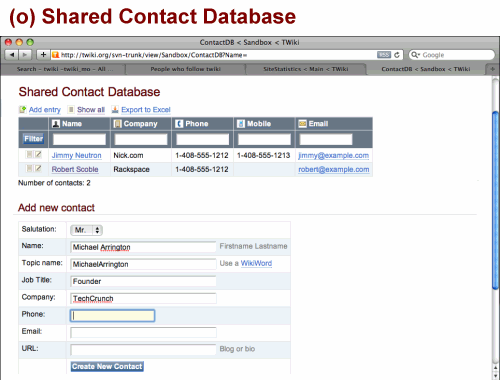Image resolution: width=500 pixels, height=380 pixels.
Task: Click the WikiWord help link
Action: 256,263
